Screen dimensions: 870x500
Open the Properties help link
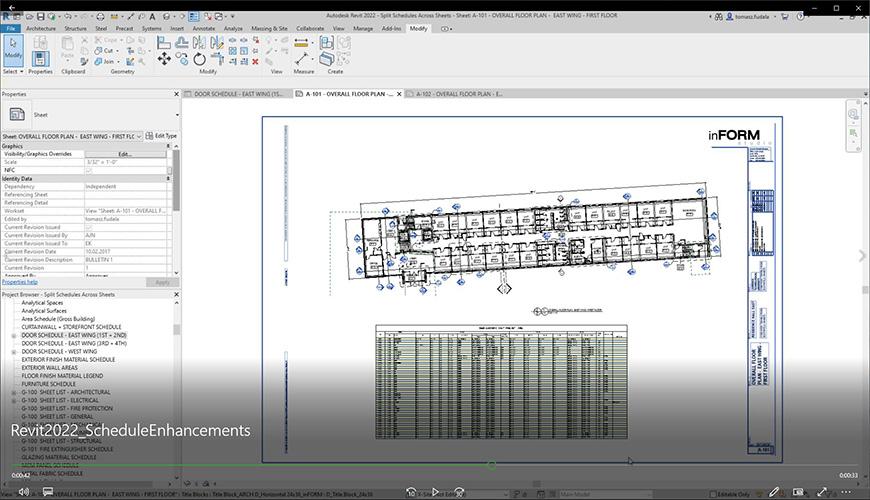19,282
